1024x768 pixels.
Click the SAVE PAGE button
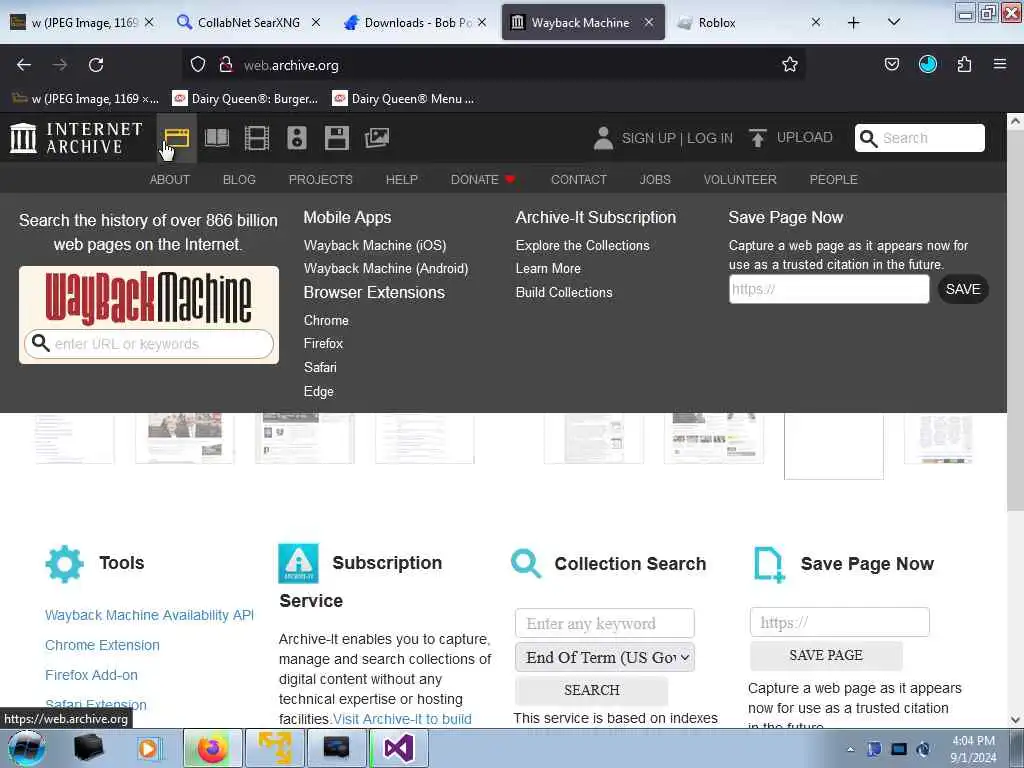pos(826,656)
